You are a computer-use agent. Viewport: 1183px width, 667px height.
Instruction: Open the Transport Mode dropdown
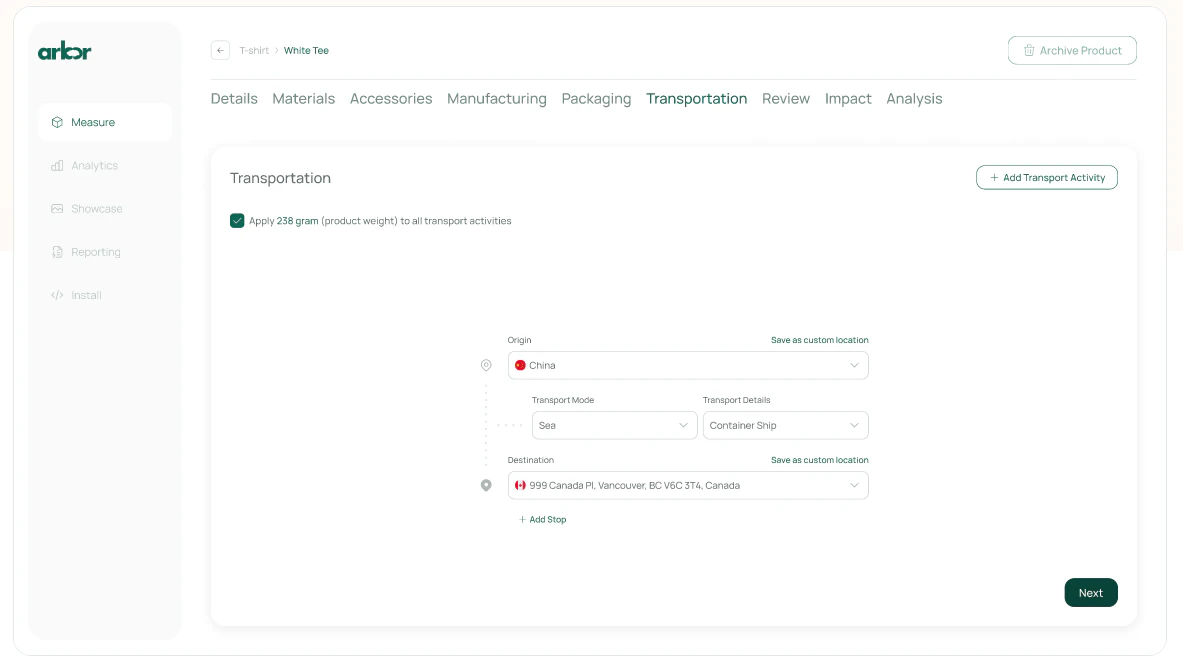(x=614, y=425)
